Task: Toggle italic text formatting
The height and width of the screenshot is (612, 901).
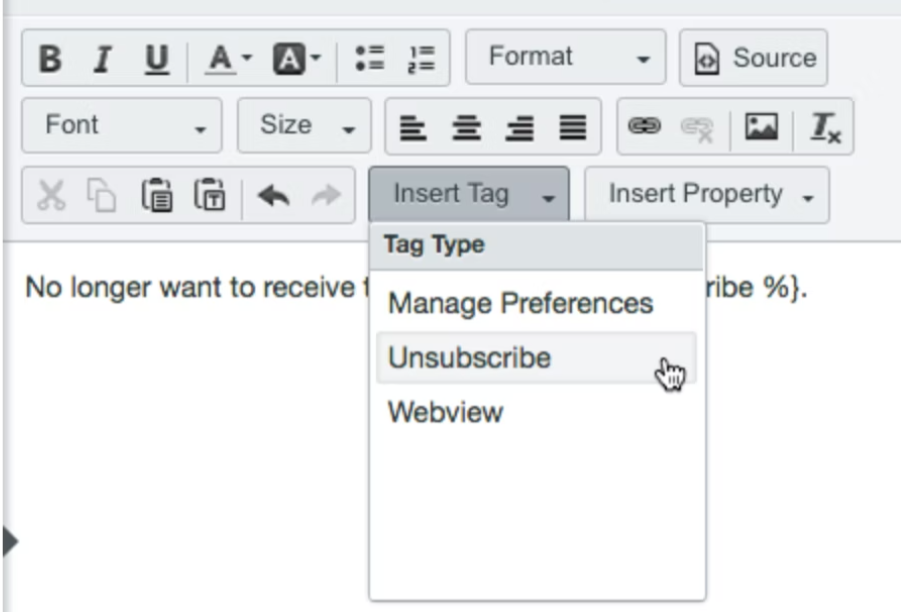Action: click(x=103, y=59)
